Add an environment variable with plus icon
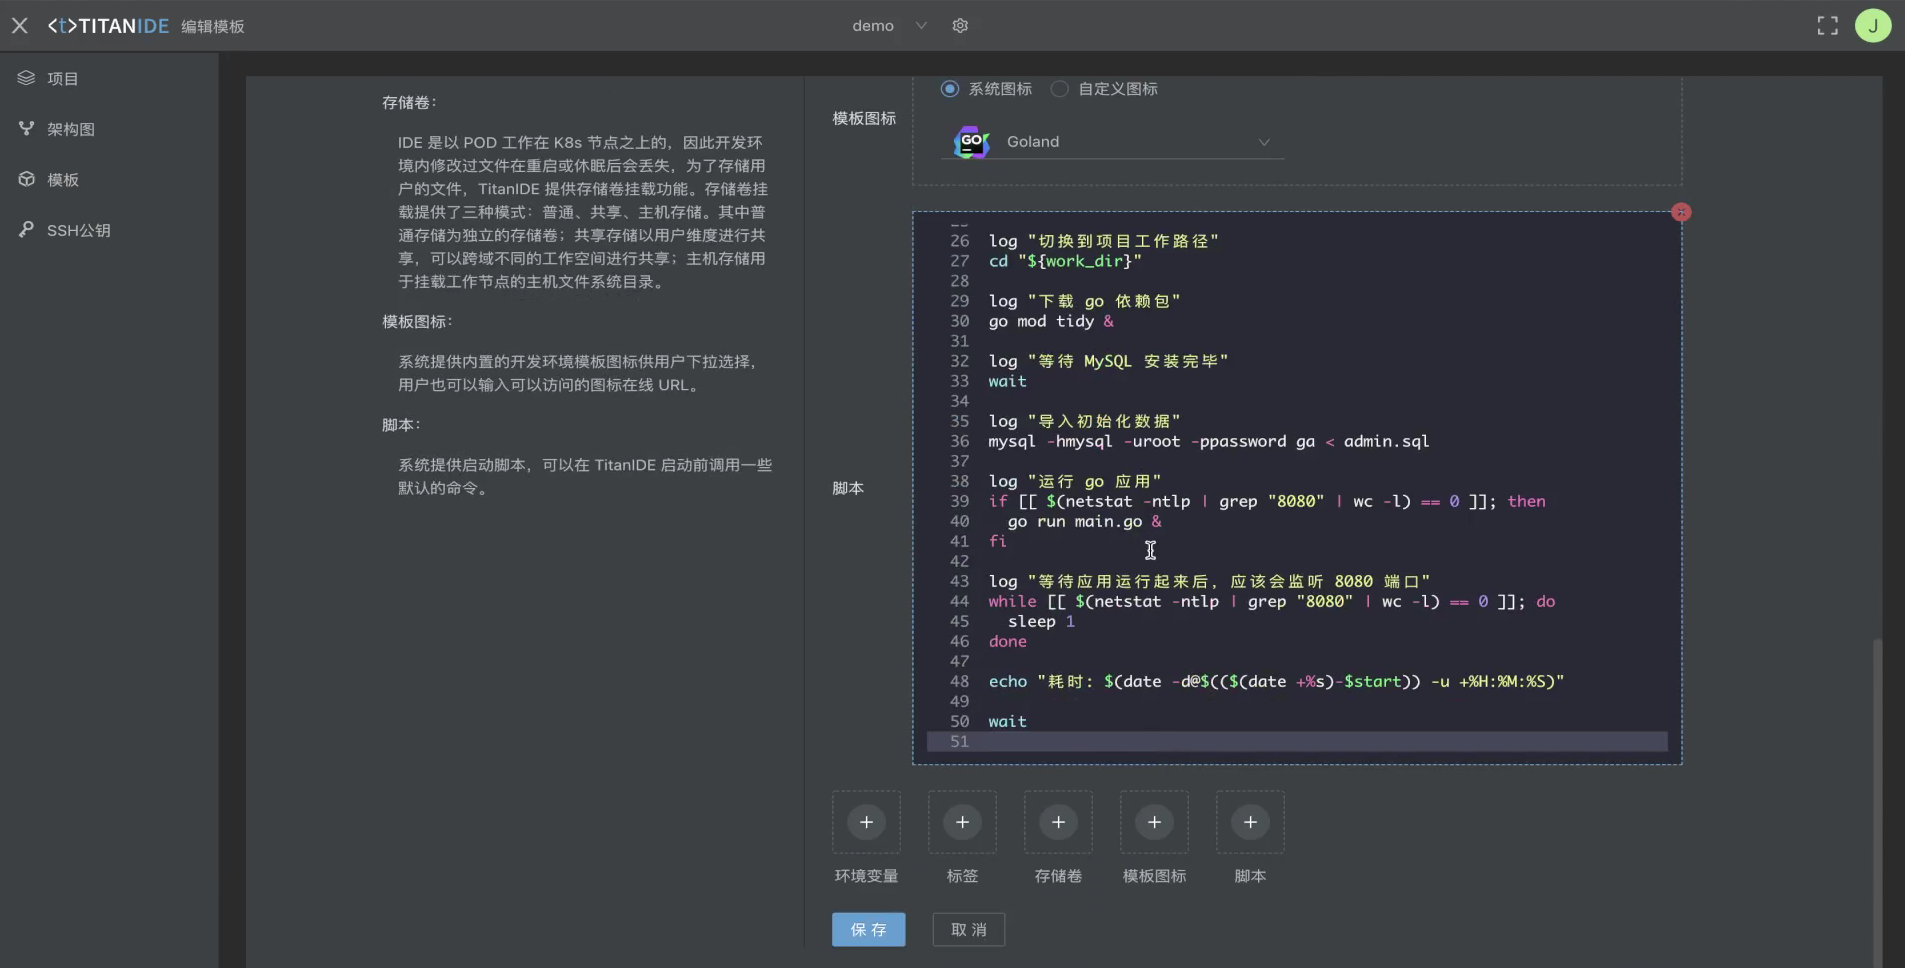This screenshot has width=1905, height=968. 866,822
